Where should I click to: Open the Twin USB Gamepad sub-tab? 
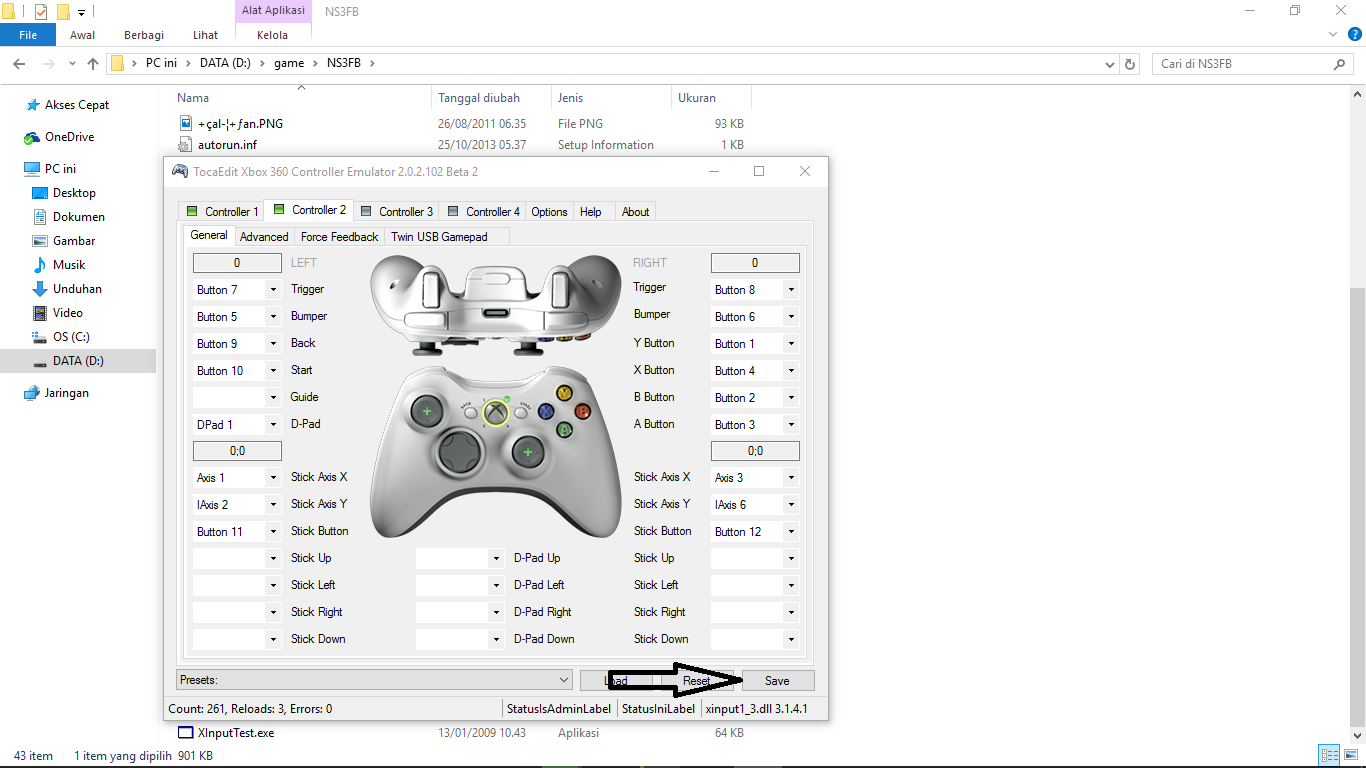[x=439, y=237]
